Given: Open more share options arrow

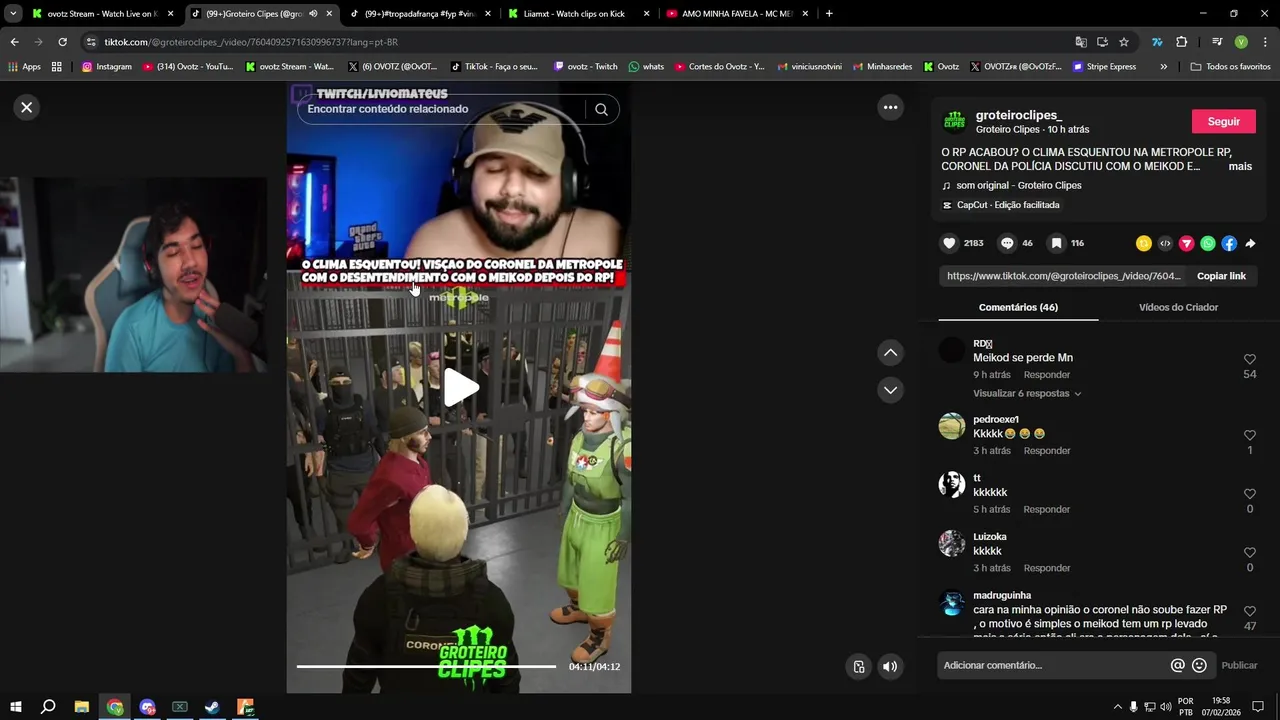Looking at the screenshot, I should 1250,243.
